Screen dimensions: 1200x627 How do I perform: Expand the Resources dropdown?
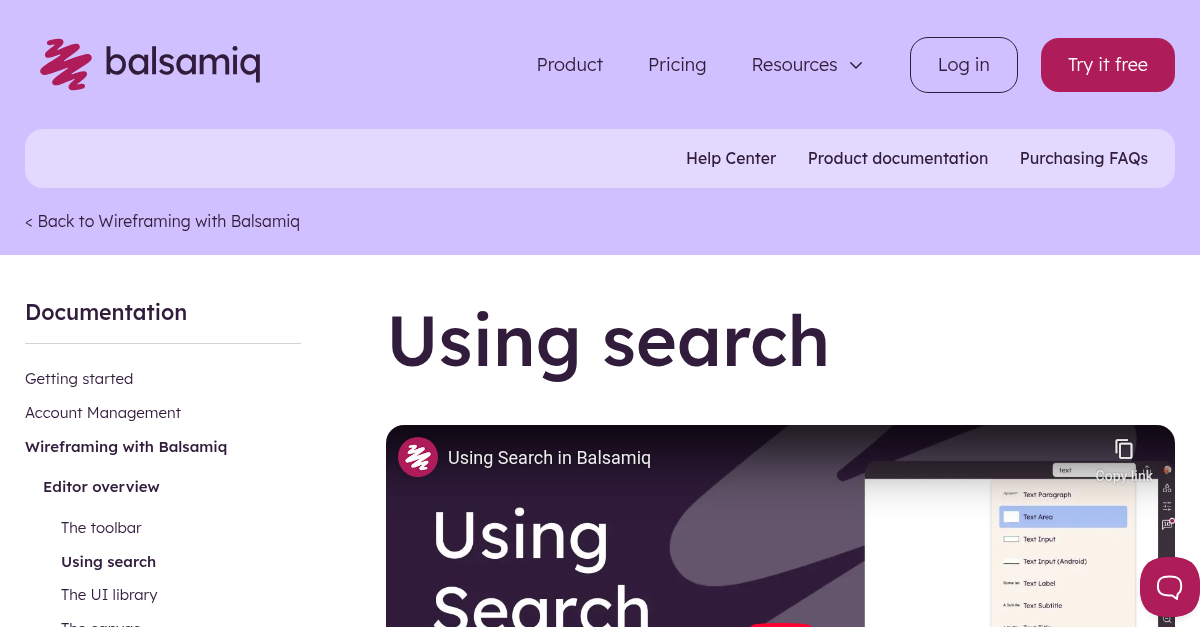(x=806, y=64)
